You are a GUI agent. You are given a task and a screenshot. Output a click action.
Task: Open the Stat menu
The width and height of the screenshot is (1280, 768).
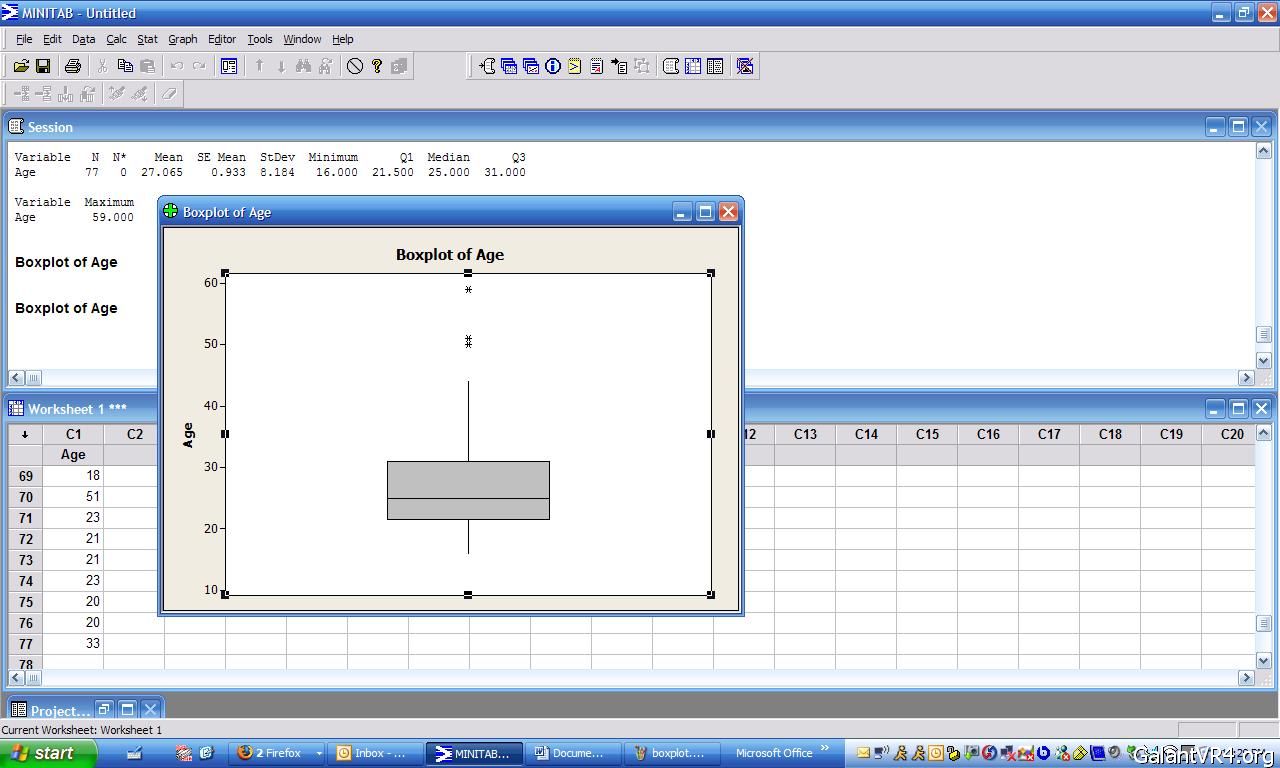(147, 39)
